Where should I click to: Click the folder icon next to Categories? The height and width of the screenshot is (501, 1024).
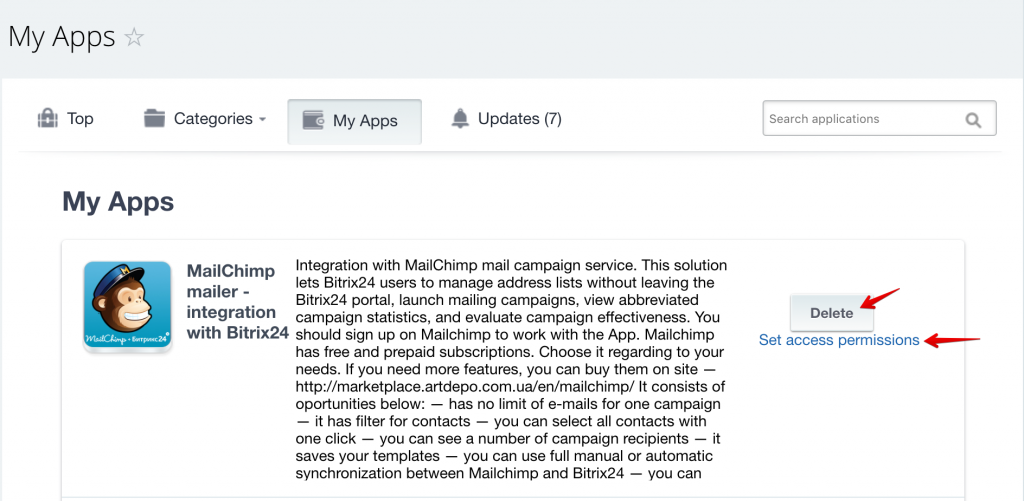coord(154,119)
